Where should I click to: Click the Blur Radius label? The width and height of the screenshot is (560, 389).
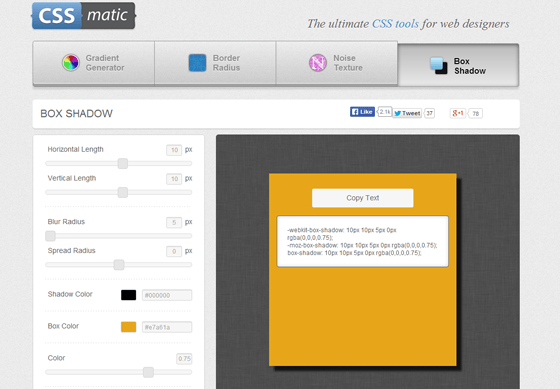[x=66, y=221]
